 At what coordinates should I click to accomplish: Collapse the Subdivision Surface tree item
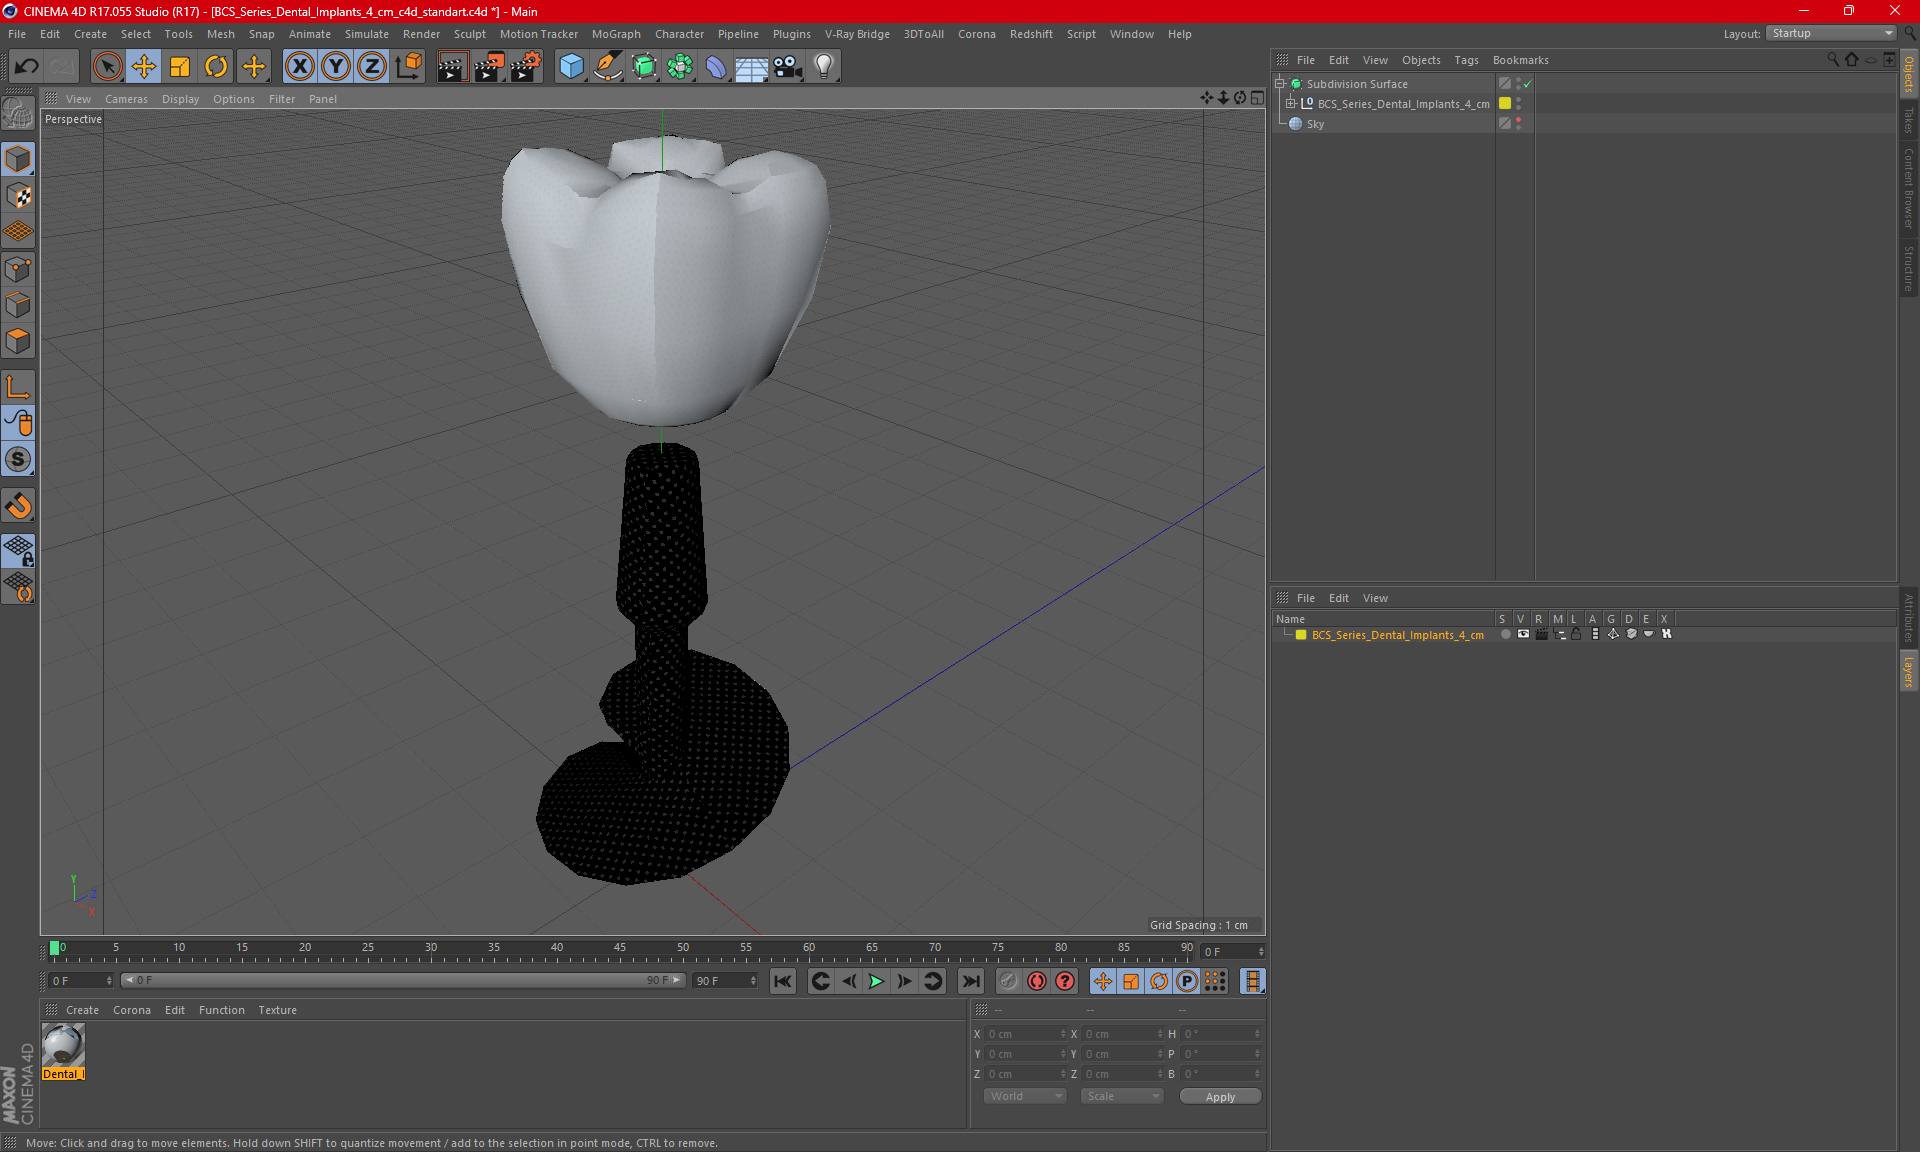1280,84
